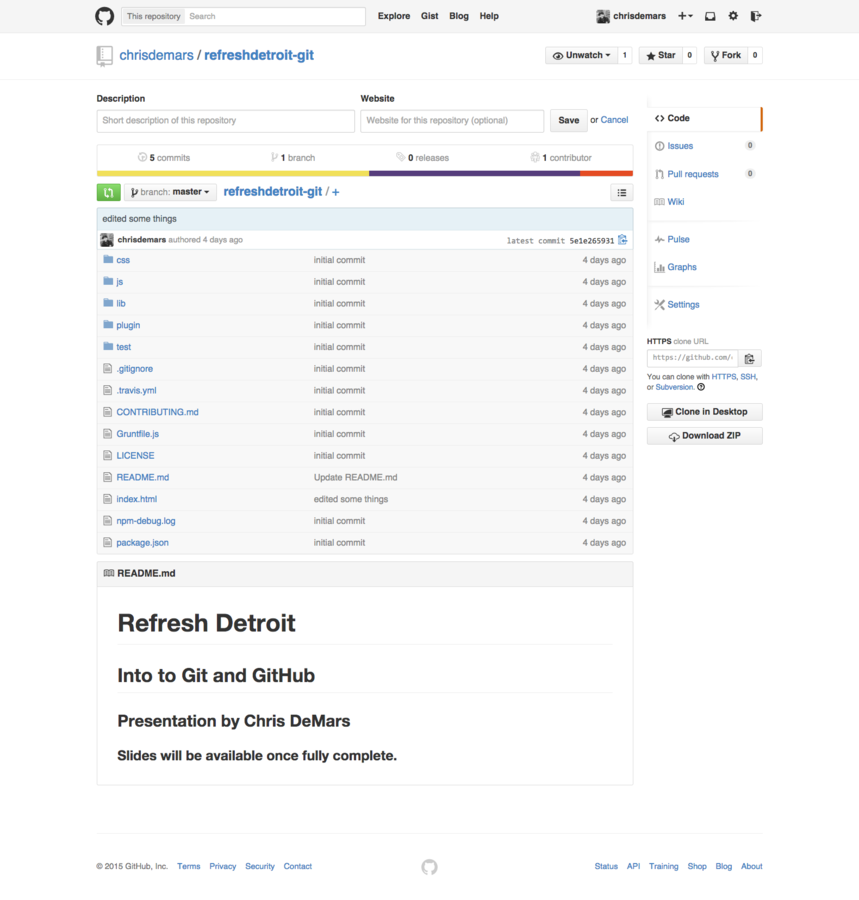Open README.md in the file list
The image size is (859, 900).
click(142, 478)
